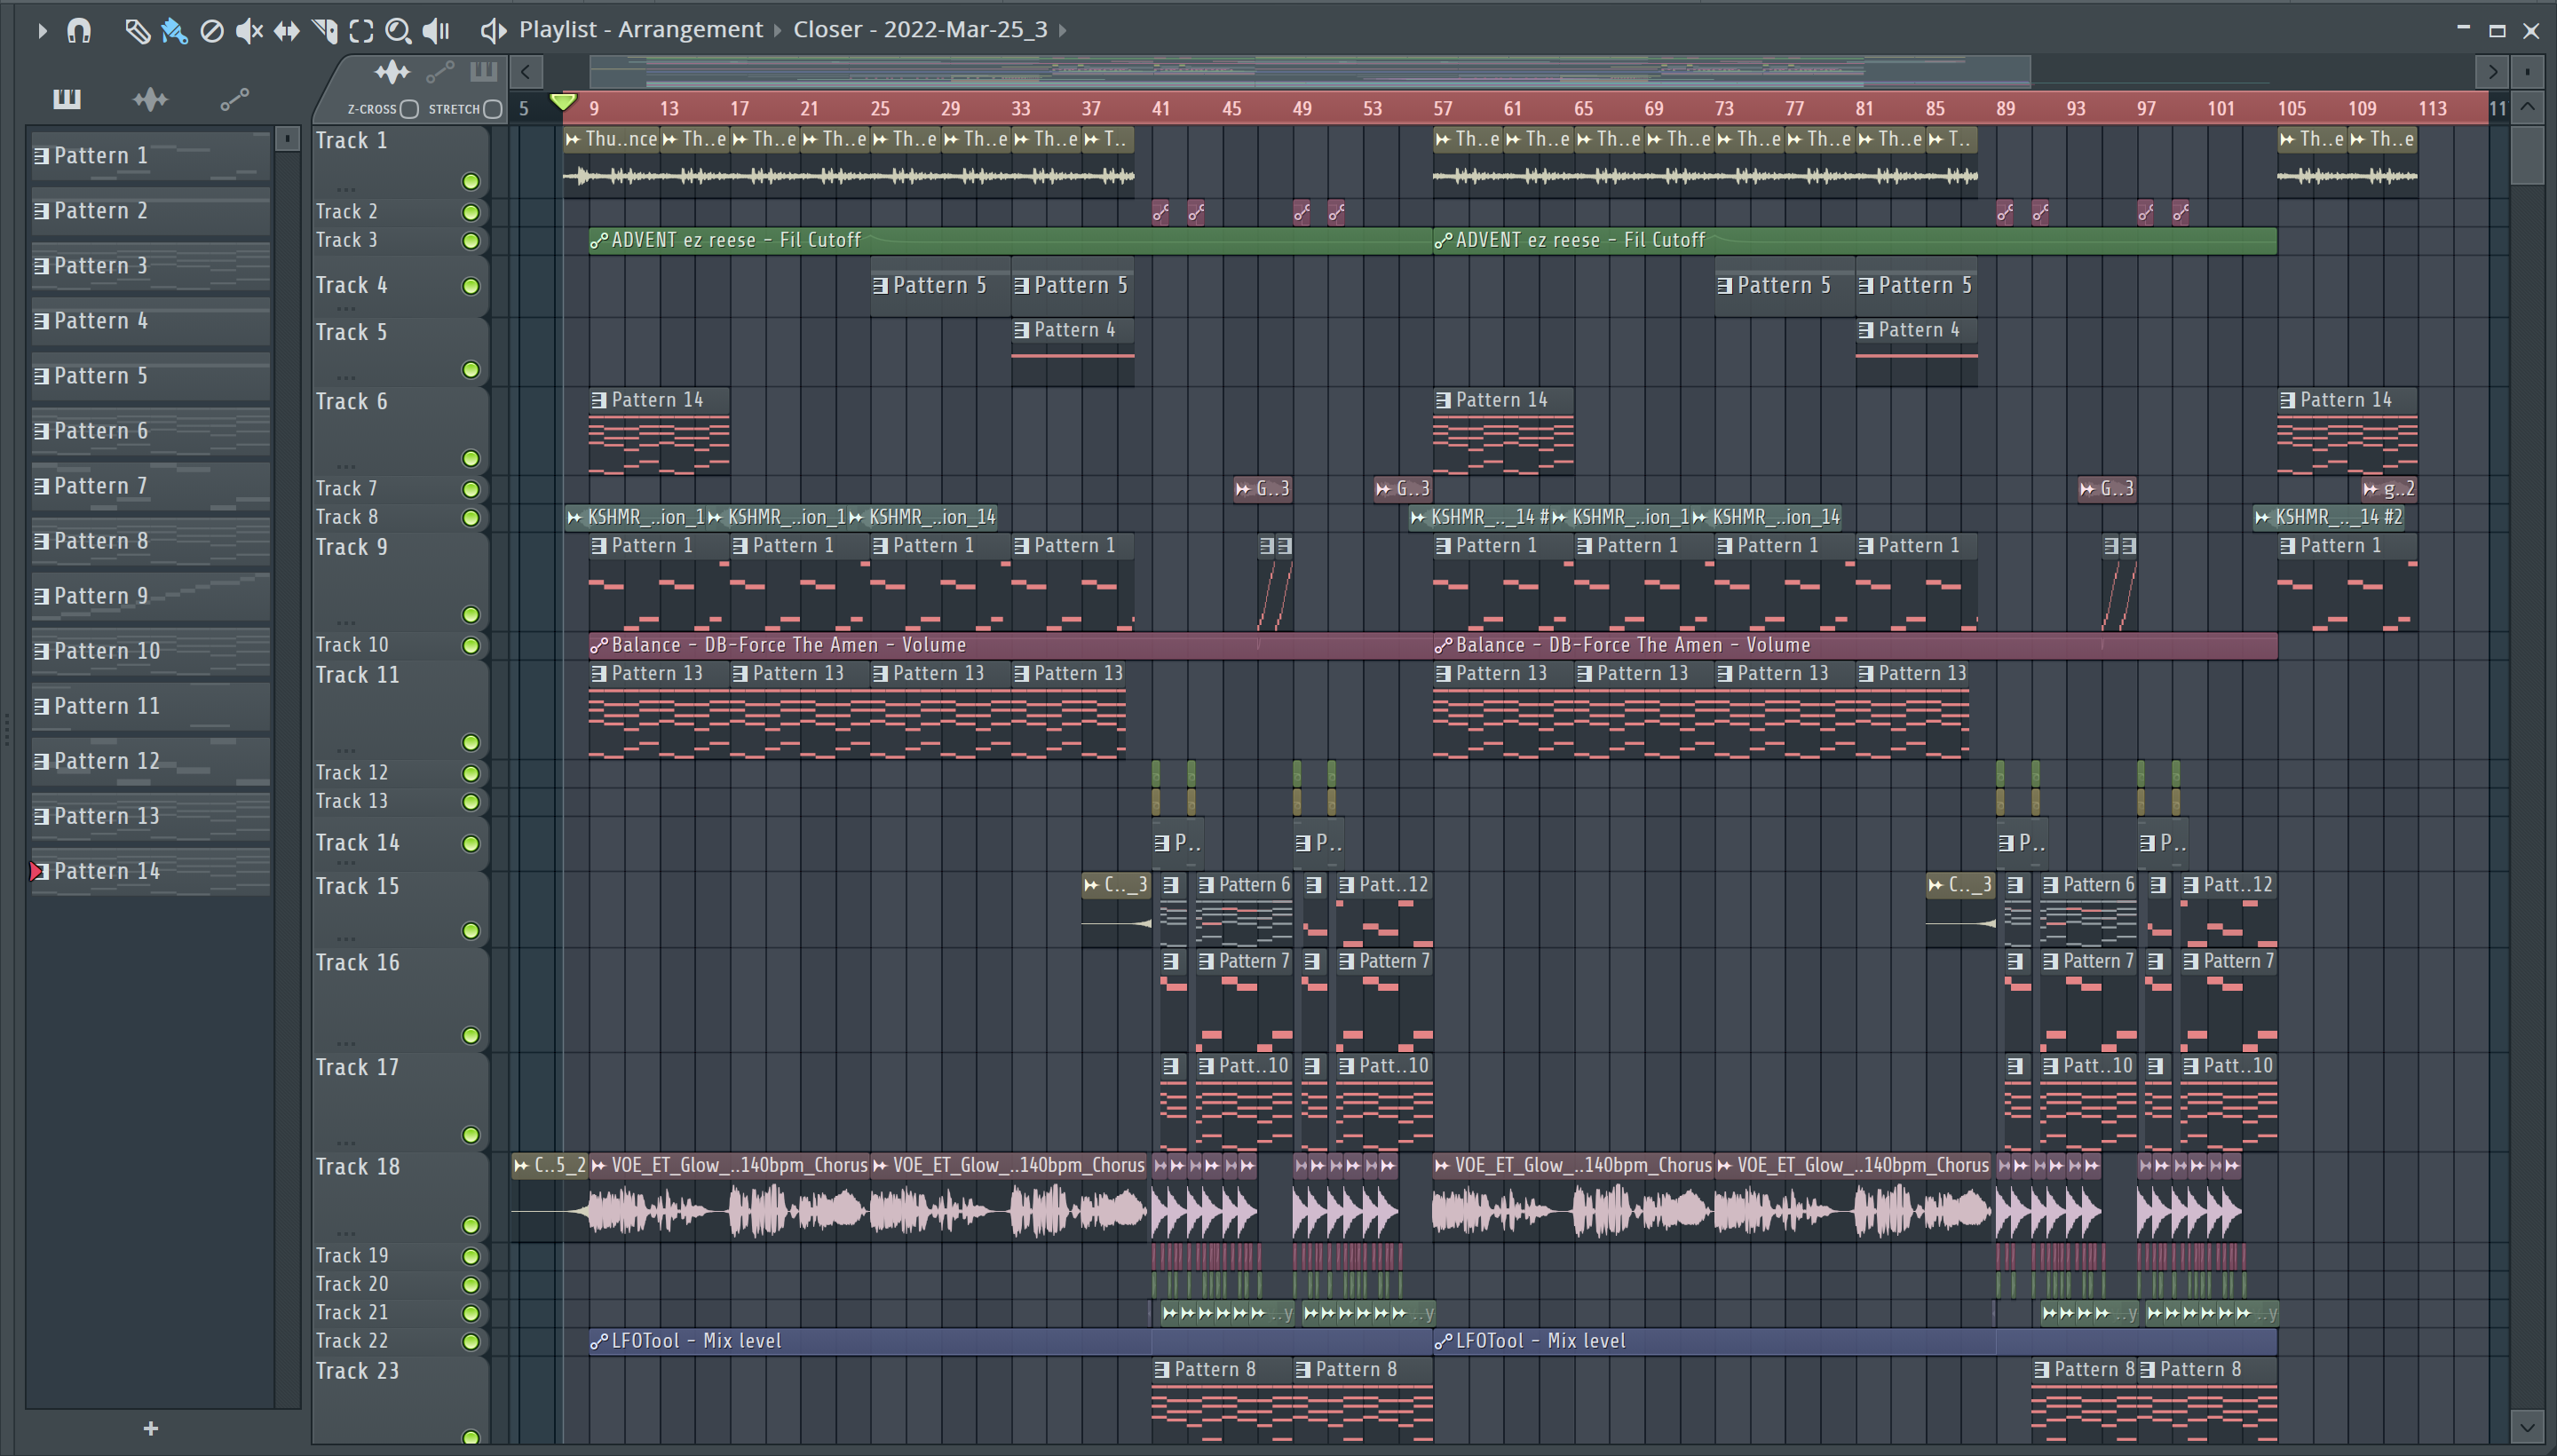Image resolution: width=2557 pixels, height=1456 pixels.
Task: Click Track 22 header label
Action: pos(352,1341)
